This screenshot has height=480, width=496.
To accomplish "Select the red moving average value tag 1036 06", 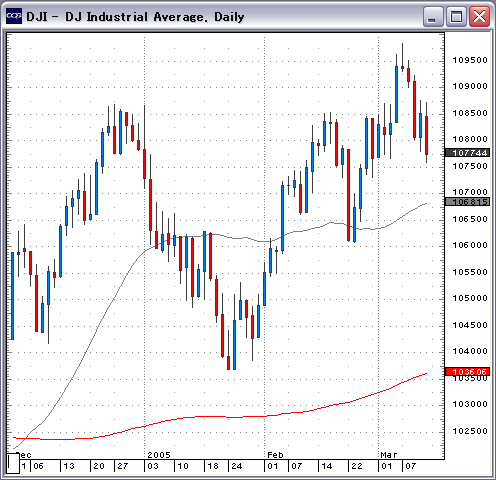I will point(467,372).
